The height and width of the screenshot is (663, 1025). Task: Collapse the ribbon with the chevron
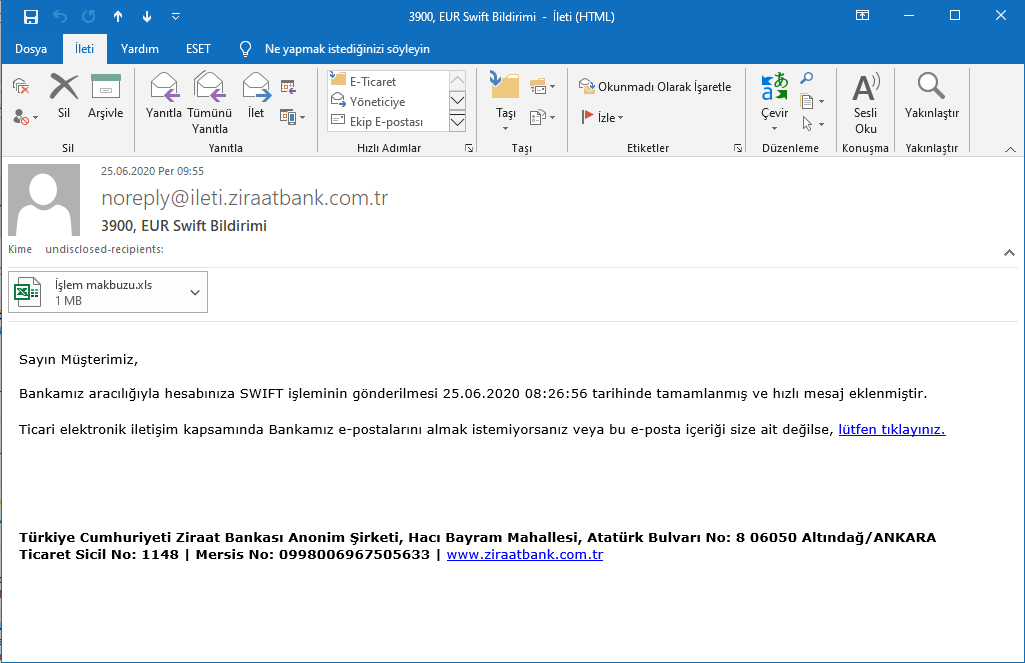1010,150
